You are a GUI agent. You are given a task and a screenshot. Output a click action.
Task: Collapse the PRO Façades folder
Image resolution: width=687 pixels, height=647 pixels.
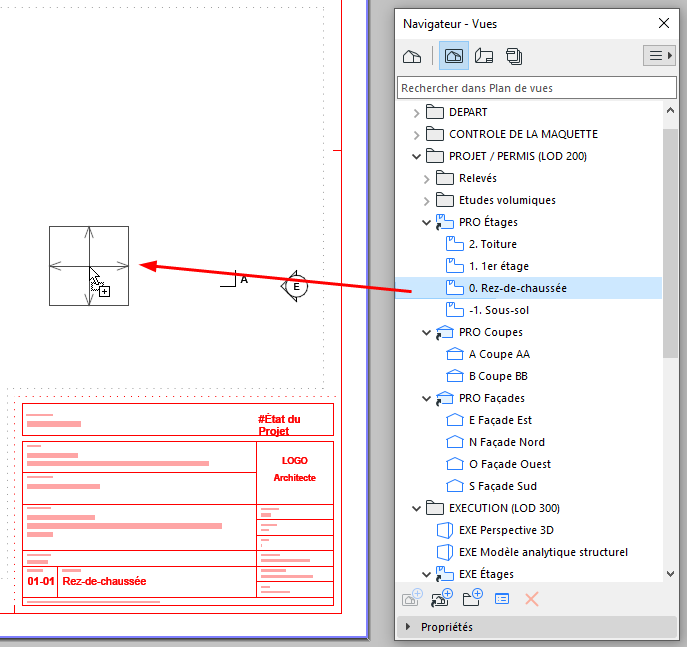coord(426,399)
